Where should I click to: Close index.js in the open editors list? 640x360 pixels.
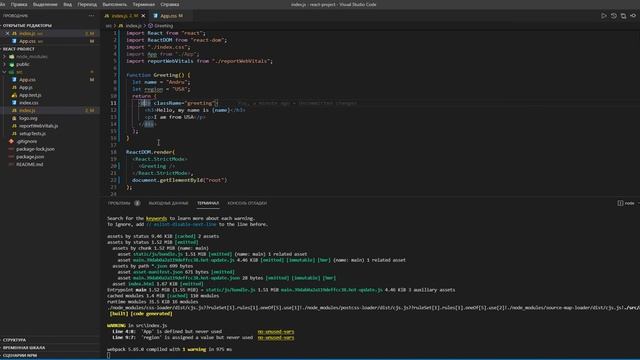click(7, 33)
